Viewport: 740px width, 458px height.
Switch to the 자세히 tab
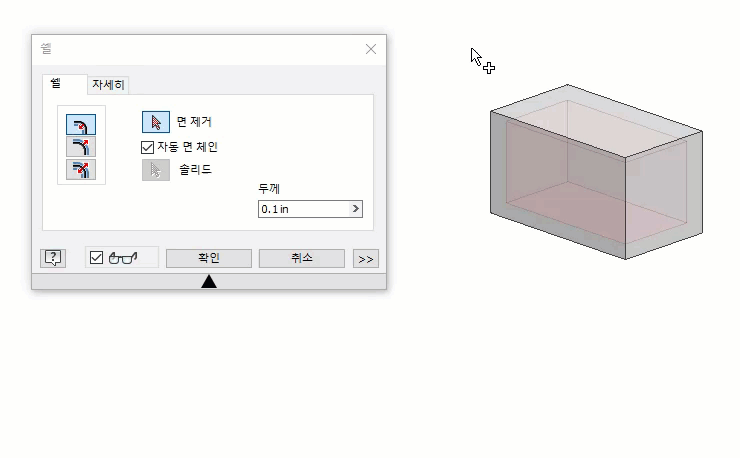coord(108,85)
